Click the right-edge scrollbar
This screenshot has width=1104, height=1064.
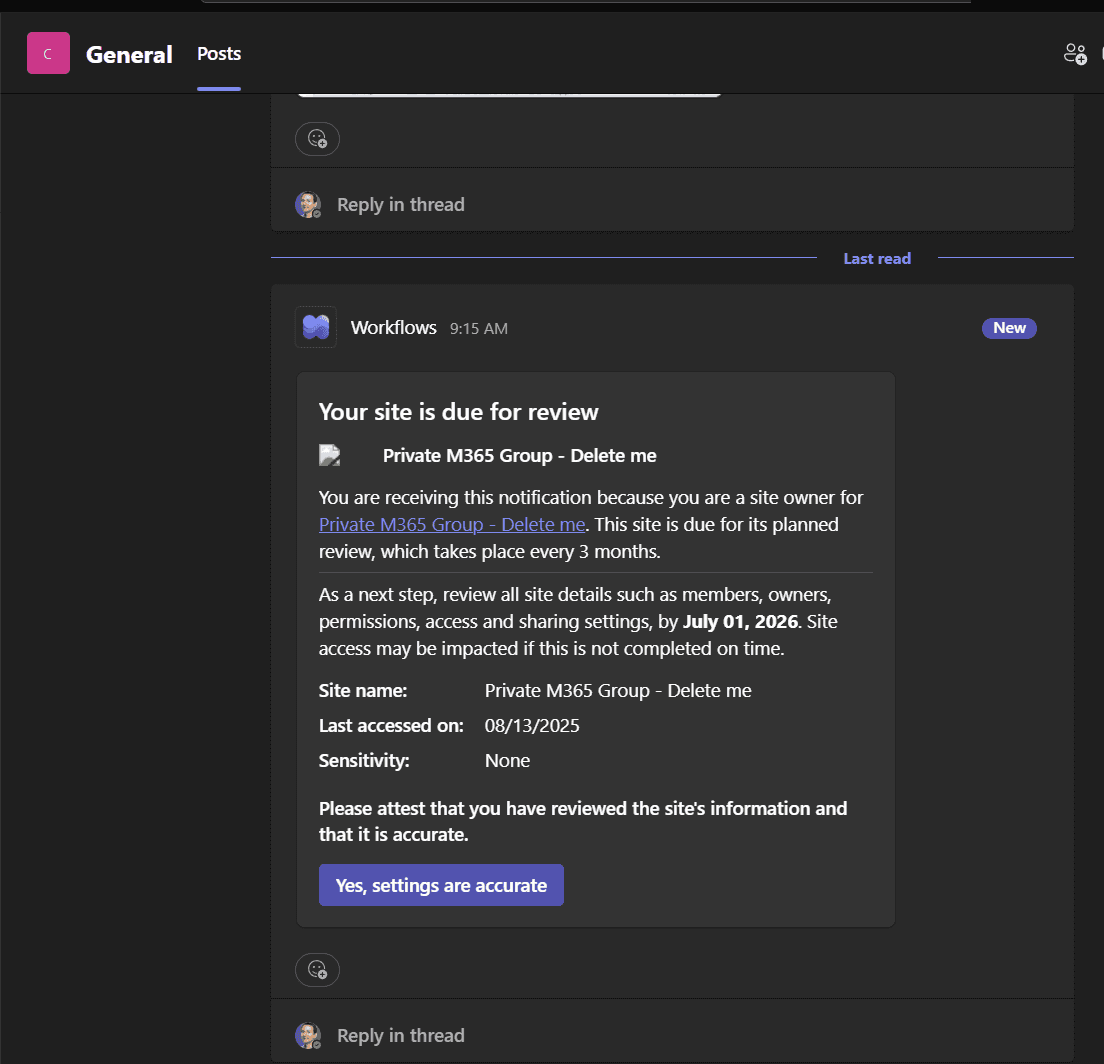point(1098,500)
